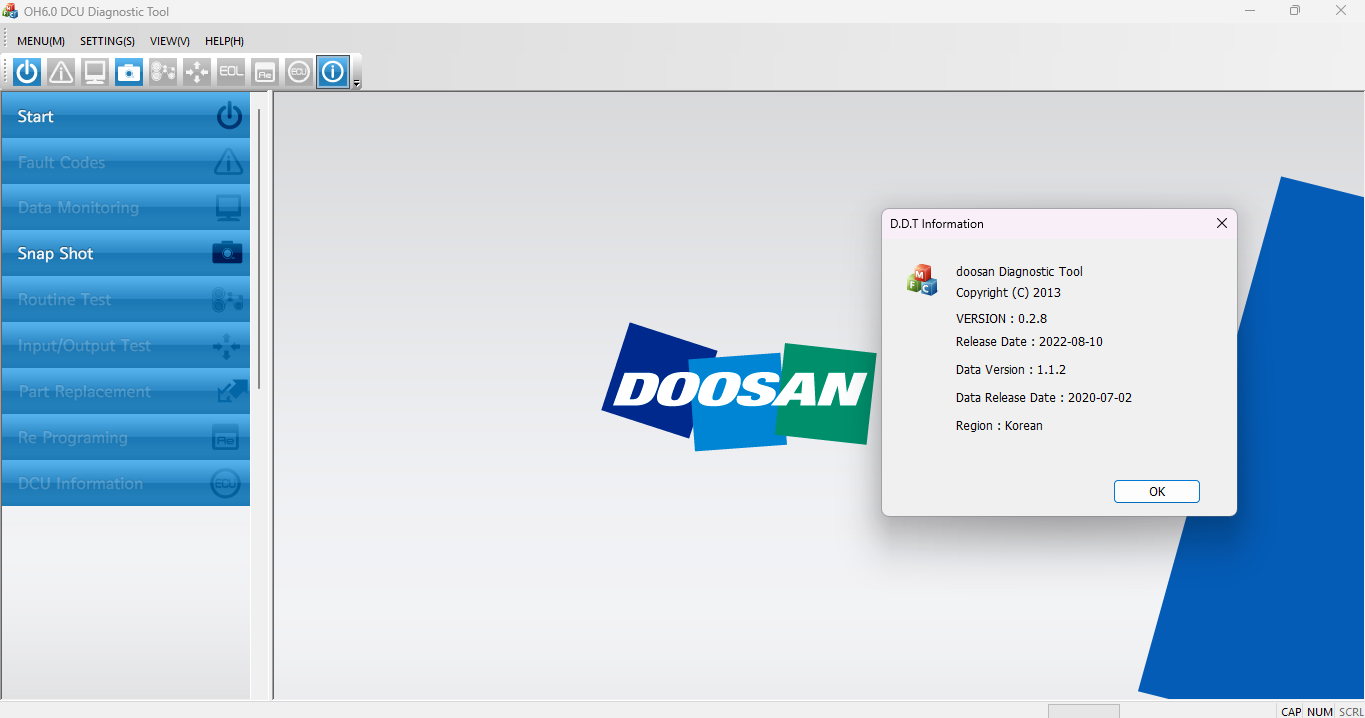Select Fault Codes in the side panel
The image size is (1365, 718).
[126, 162]
